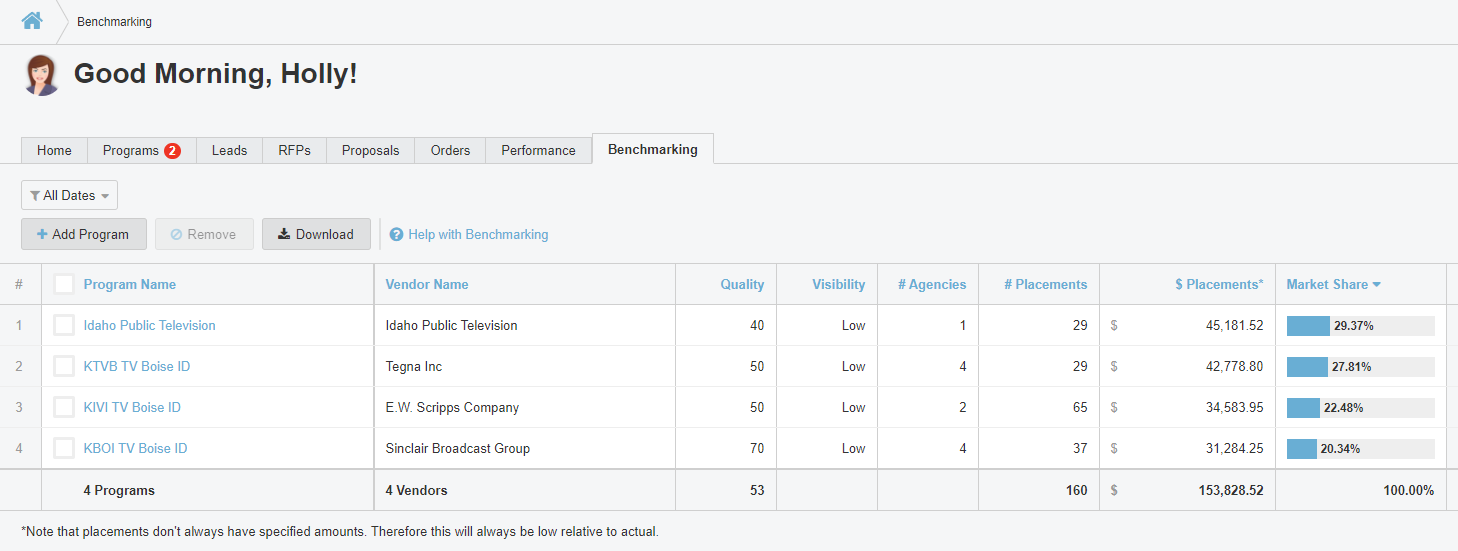Click Holly's profile avatar
The width and height of the screenshot is (1458, 551).
(42, 75)
